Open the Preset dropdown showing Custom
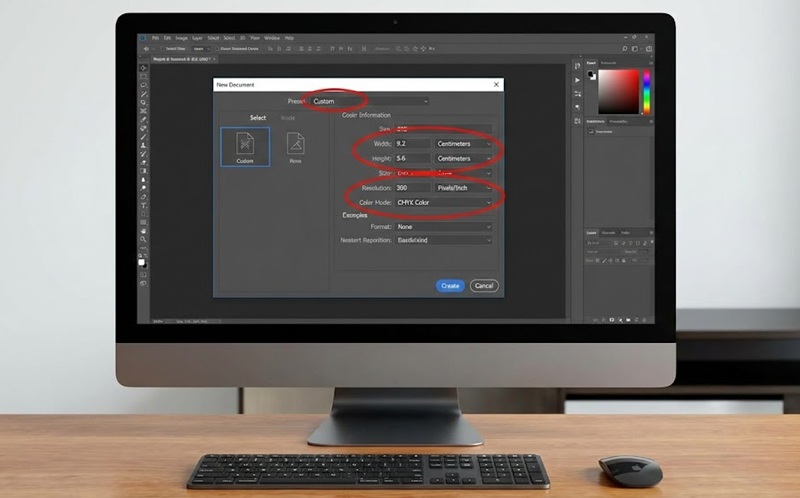800x498 pixels. coord(368,101)
